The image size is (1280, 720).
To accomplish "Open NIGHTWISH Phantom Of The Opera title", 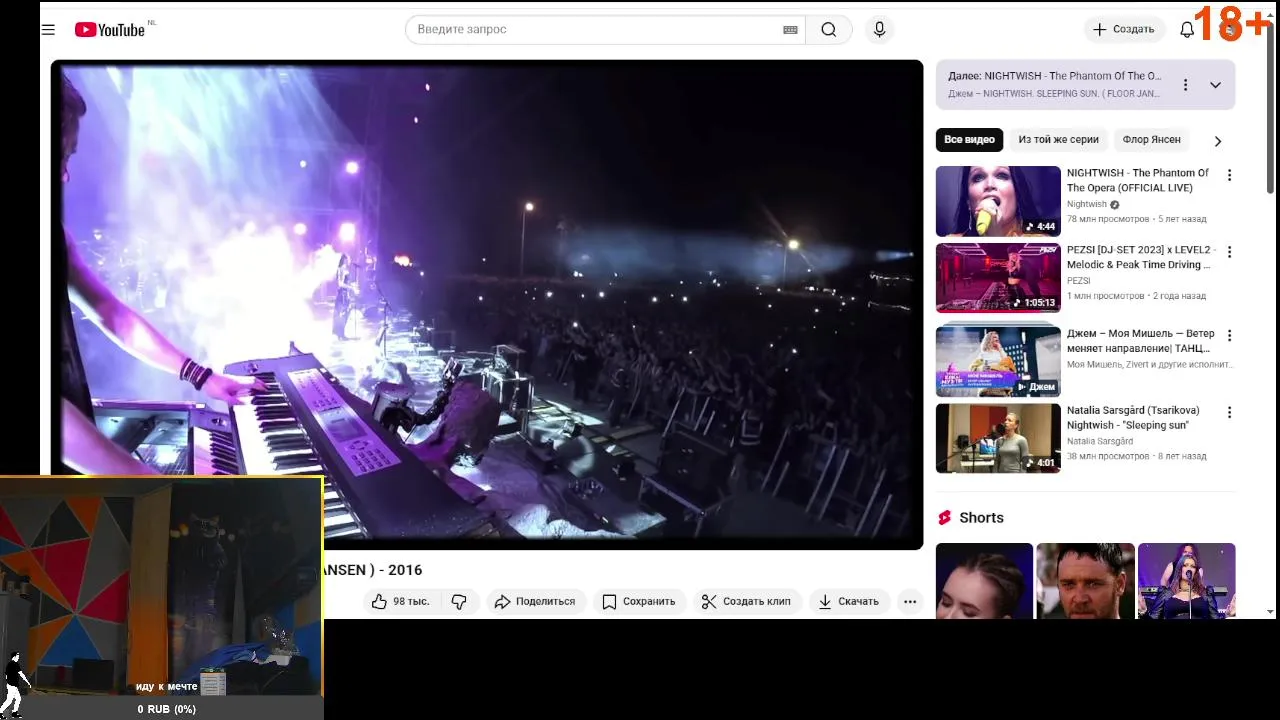I will (x=1138, y=180).
